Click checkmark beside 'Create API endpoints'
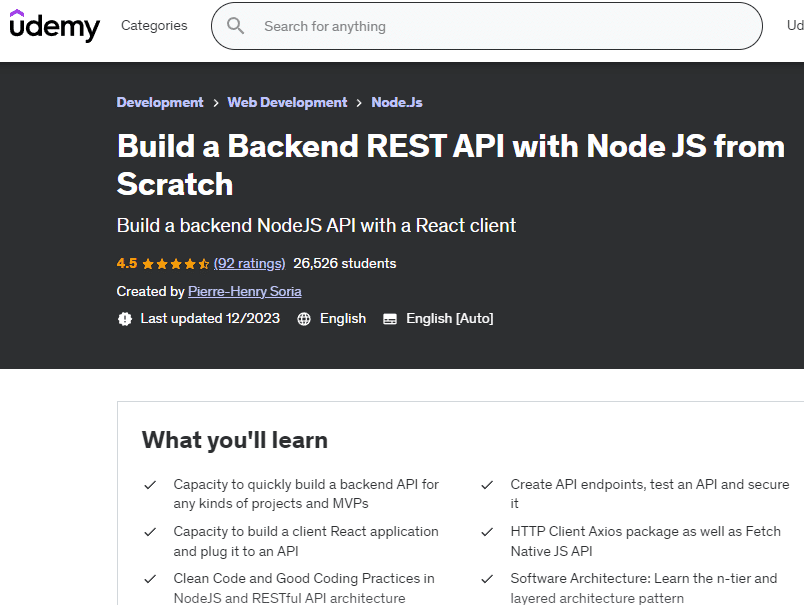Image resolution: width=804 pixels, height=605 pixels. (487, 485)
